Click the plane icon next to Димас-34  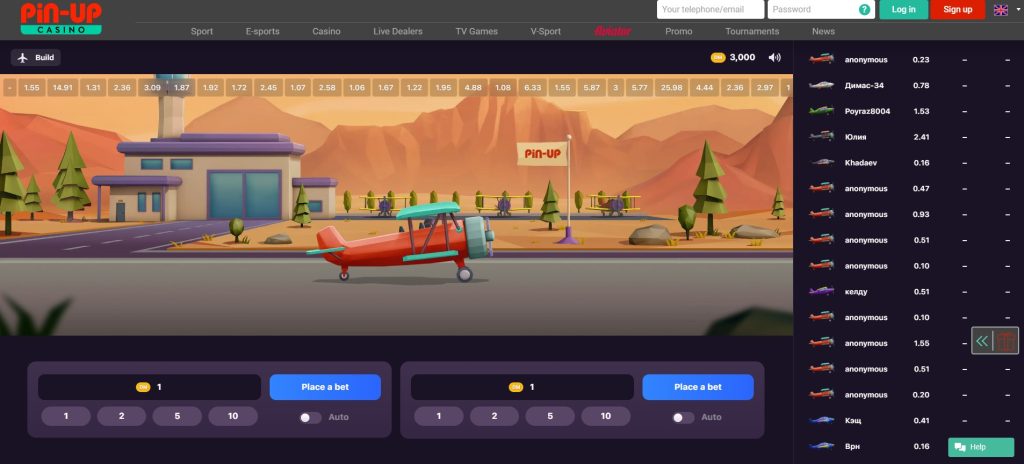(822, 86)
